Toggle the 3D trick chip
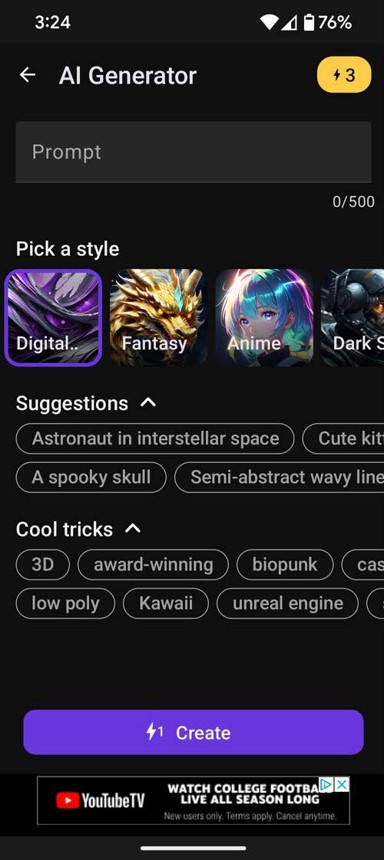384x860 pixels. pos(43,565)
